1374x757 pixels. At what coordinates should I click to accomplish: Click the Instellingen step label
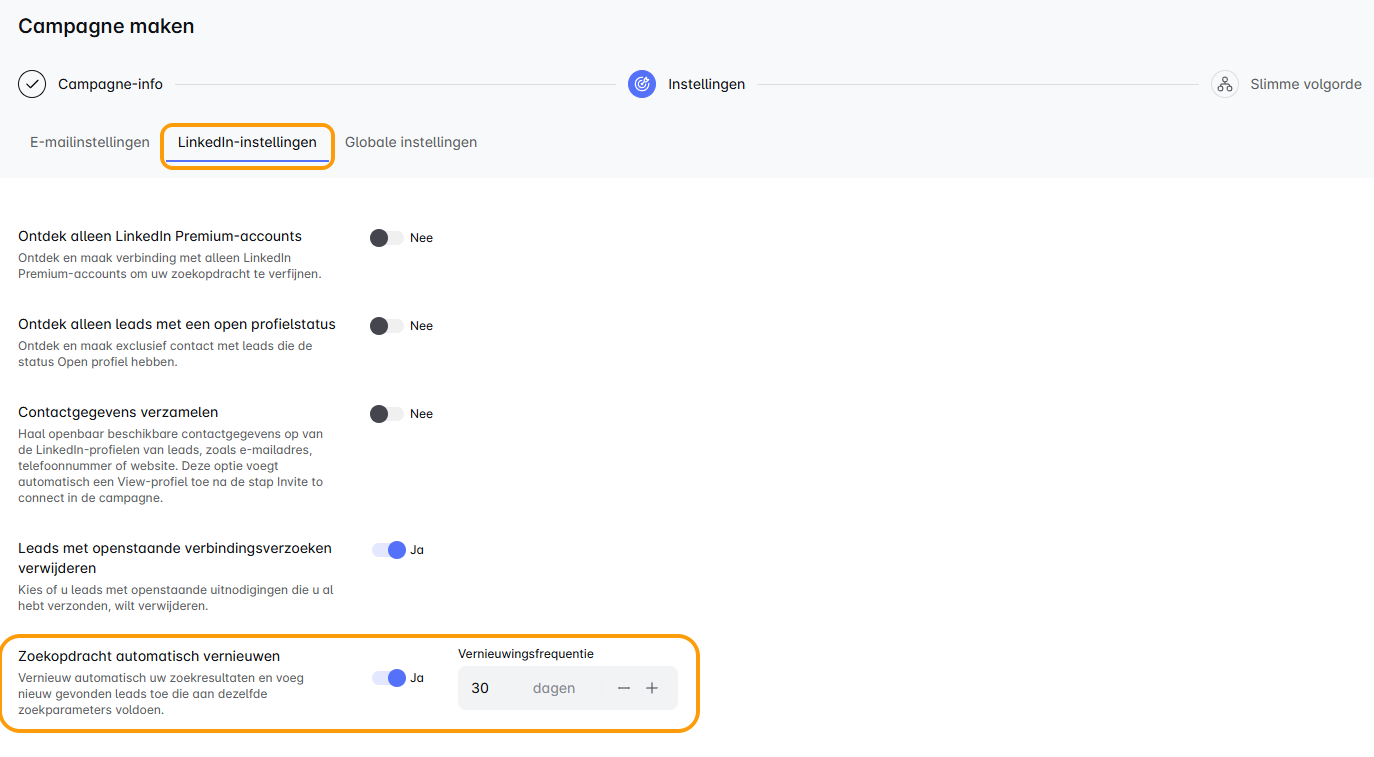(706, 84)
